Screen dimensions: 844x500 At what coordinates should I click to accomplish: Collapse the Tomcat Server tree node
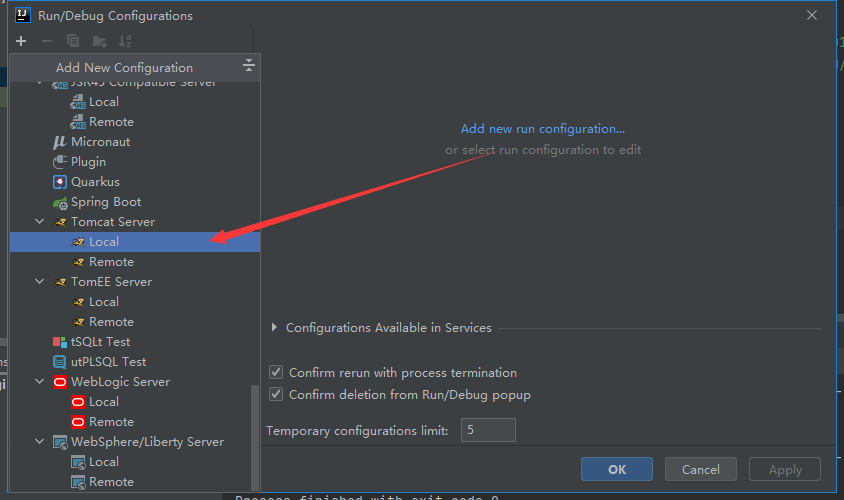coord(40,221)
